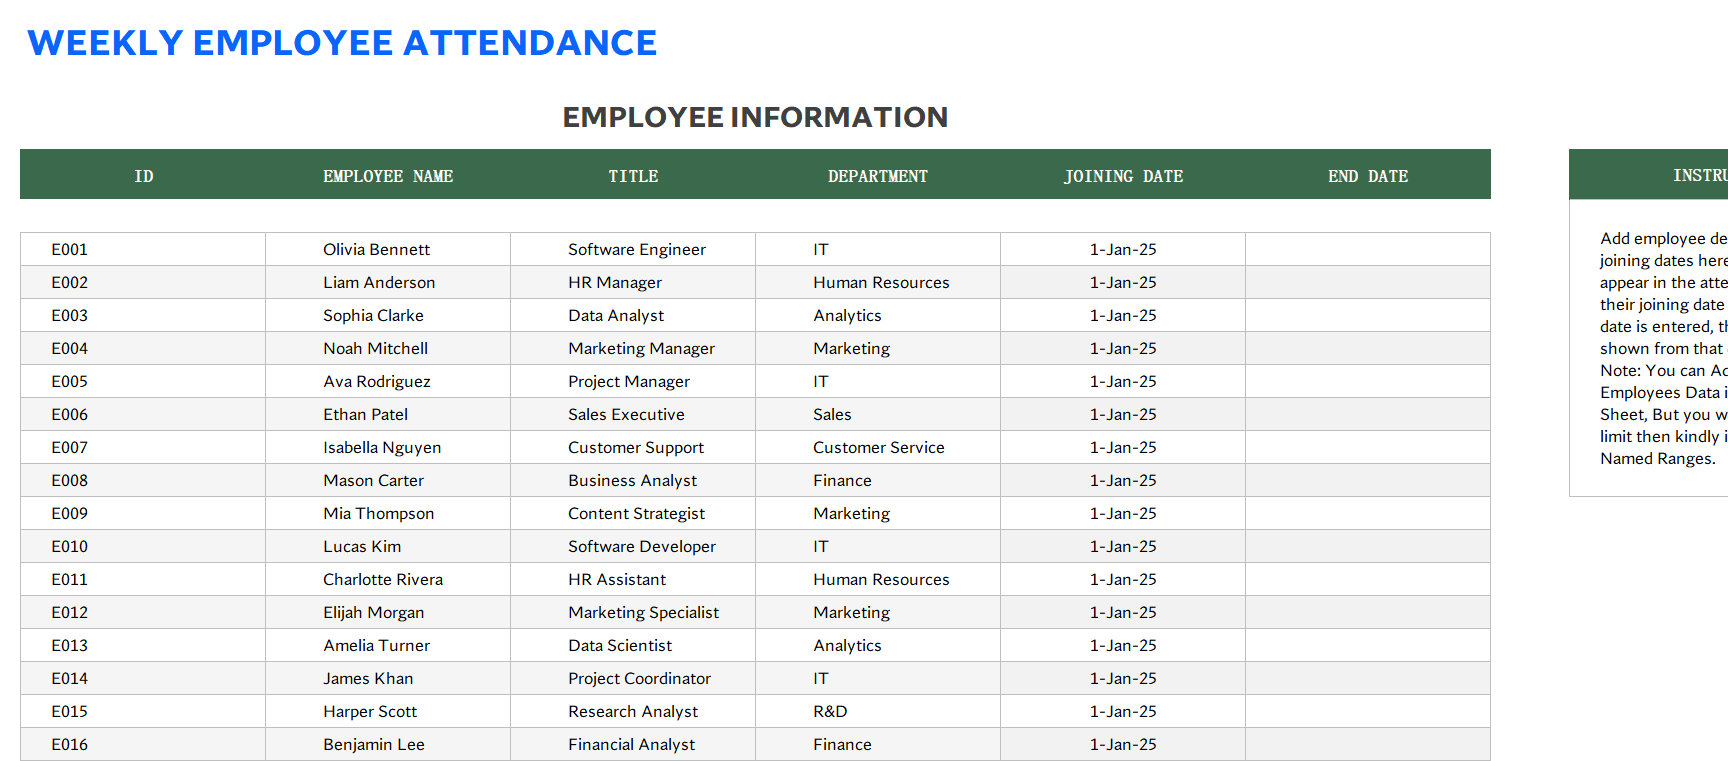Click Ava Rodriguez's name cell
This screenshot has height=761, width=1728.
click(388, 381)
